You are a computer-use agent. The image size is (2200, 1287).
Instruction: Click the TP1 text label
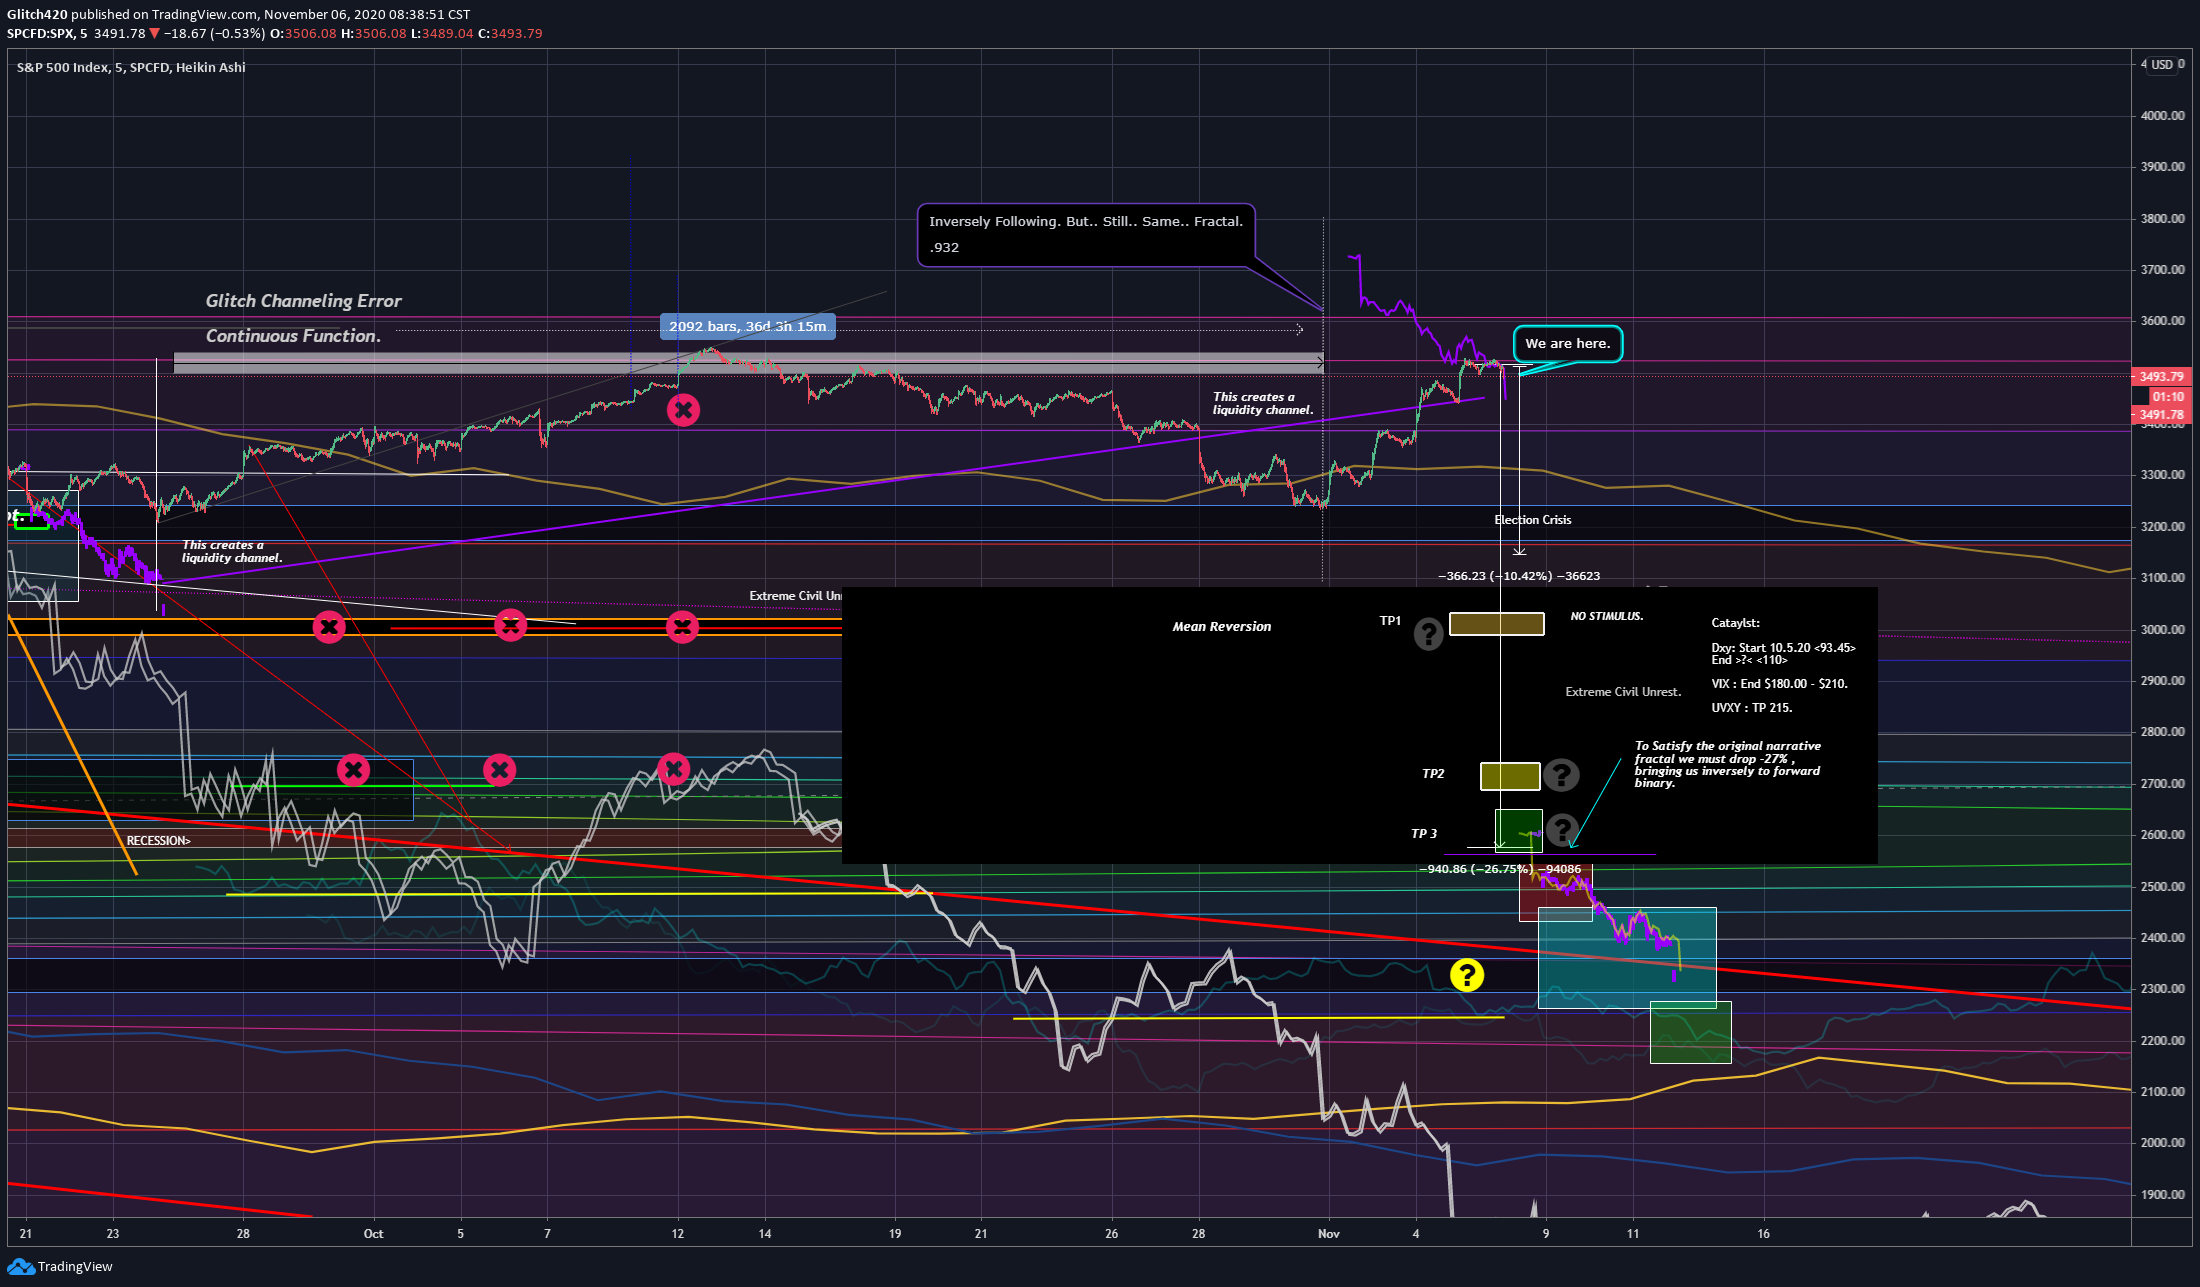tap(1391, 621)
